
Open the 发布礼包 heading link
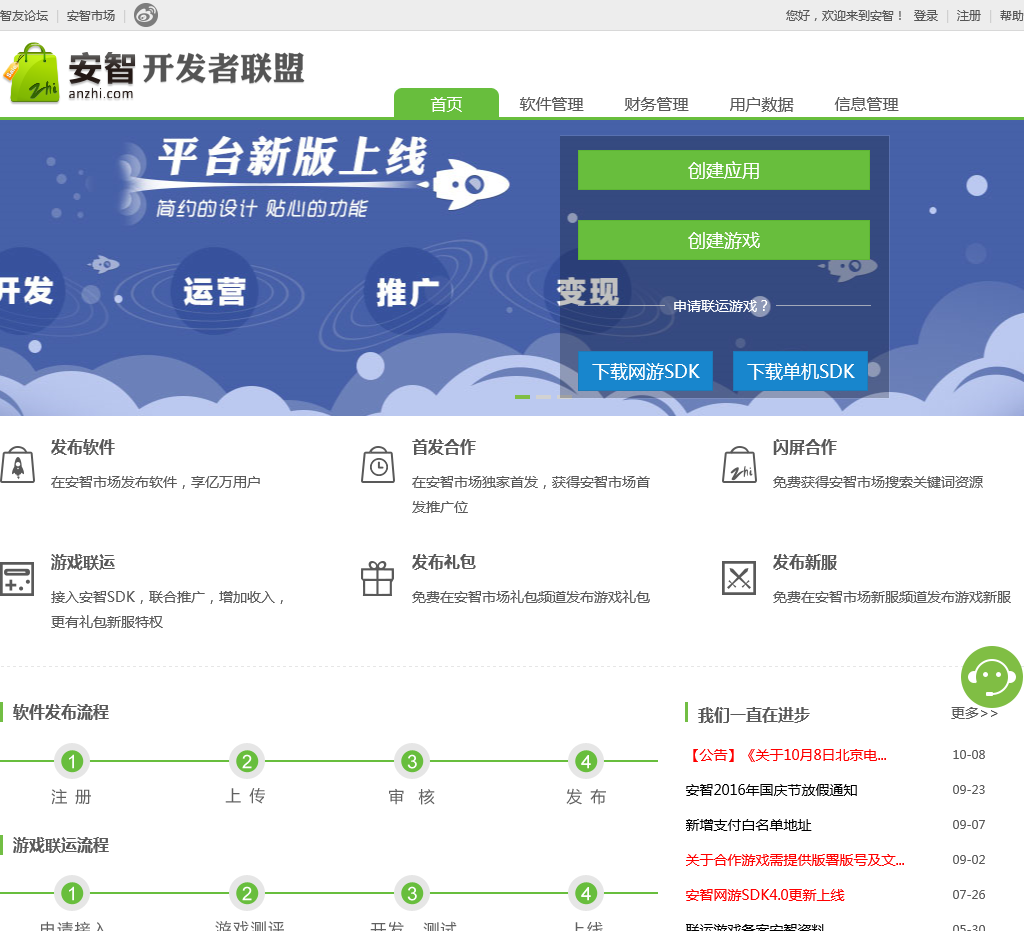point(443,562)
